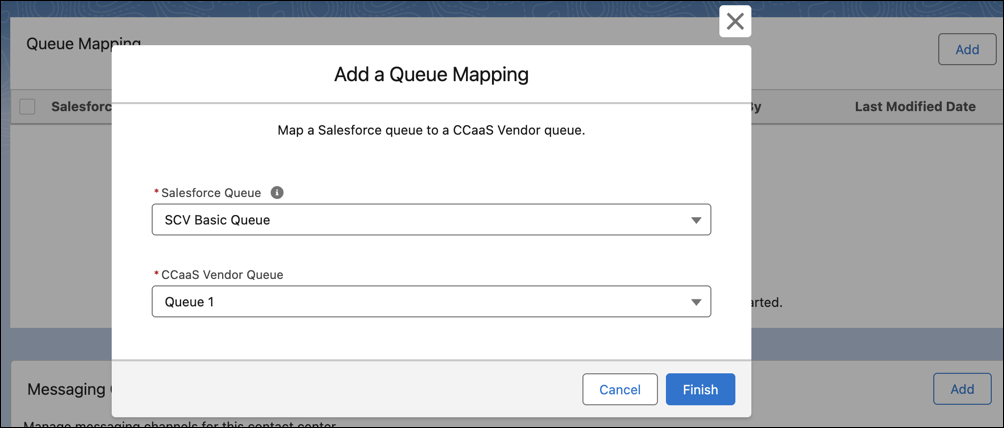Show info tooltip for Salesforce Queue
Image resolution: width=1004 pixels, height=428 pixels.
click(x=277, y=192)
